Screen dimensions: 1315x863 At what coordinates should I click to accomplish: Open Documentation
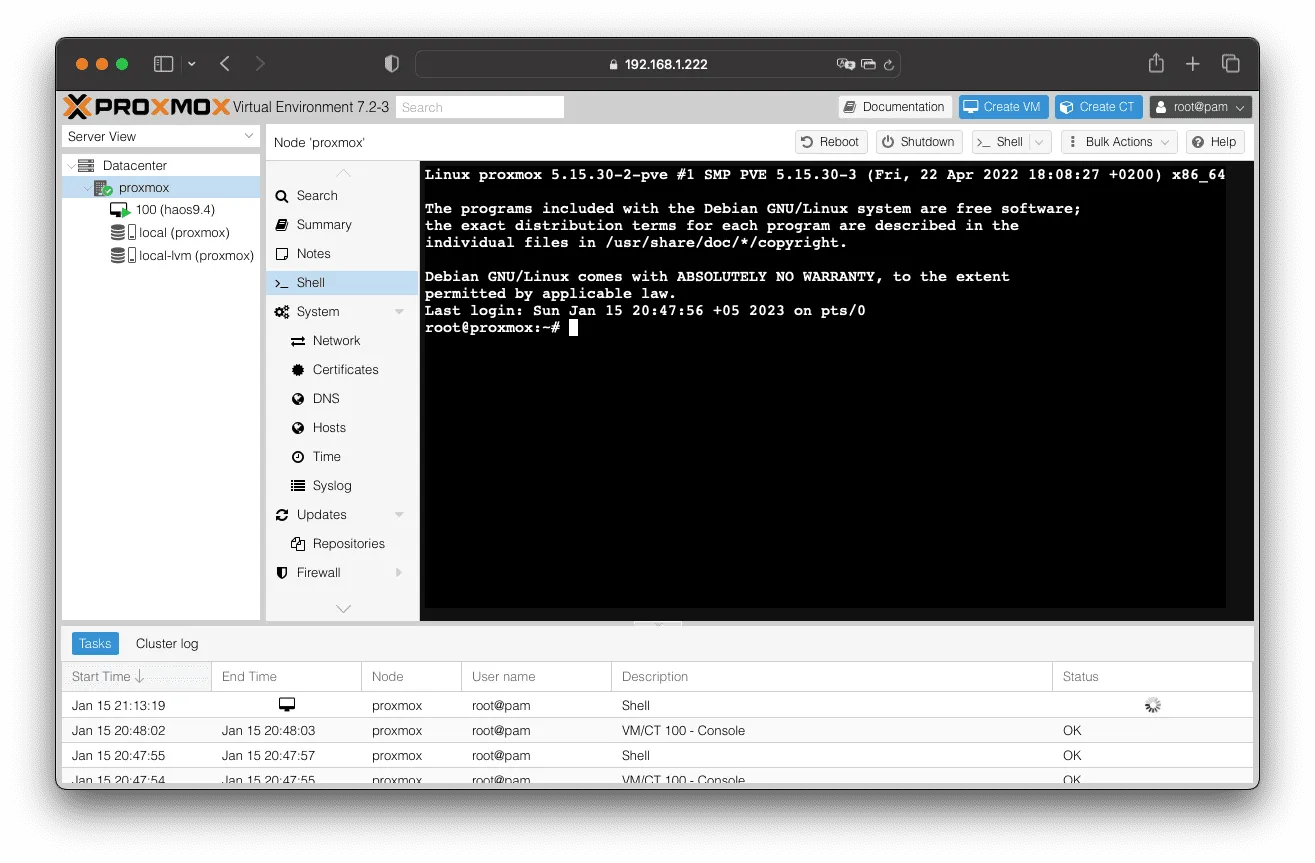coord(894,107)
